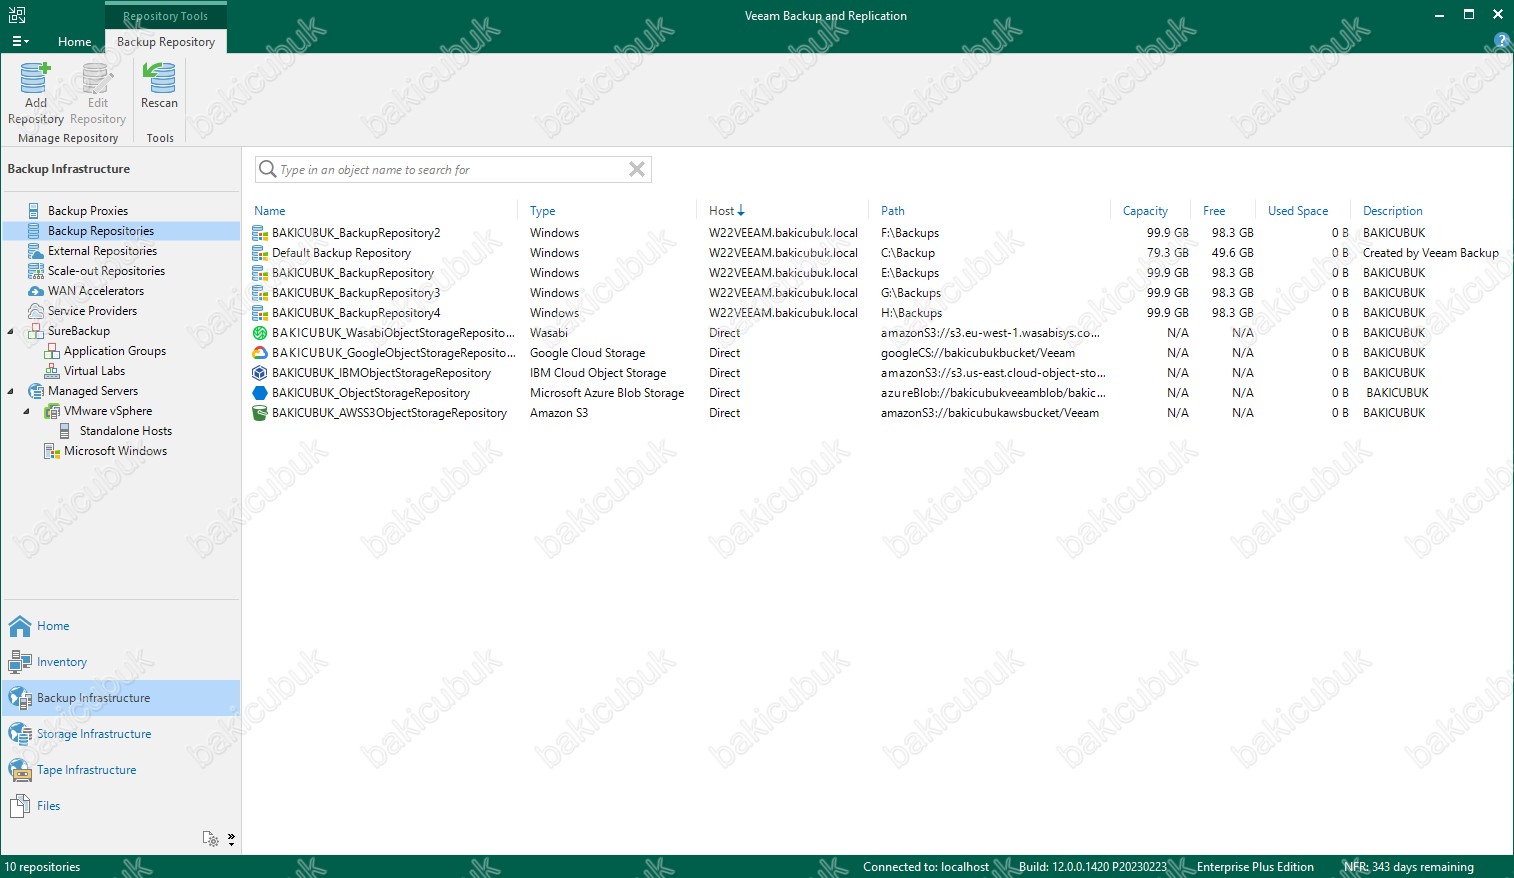Select Backup Repositories tree node
The width and height of the screenshot is (1514, 878).
(101, 231)
